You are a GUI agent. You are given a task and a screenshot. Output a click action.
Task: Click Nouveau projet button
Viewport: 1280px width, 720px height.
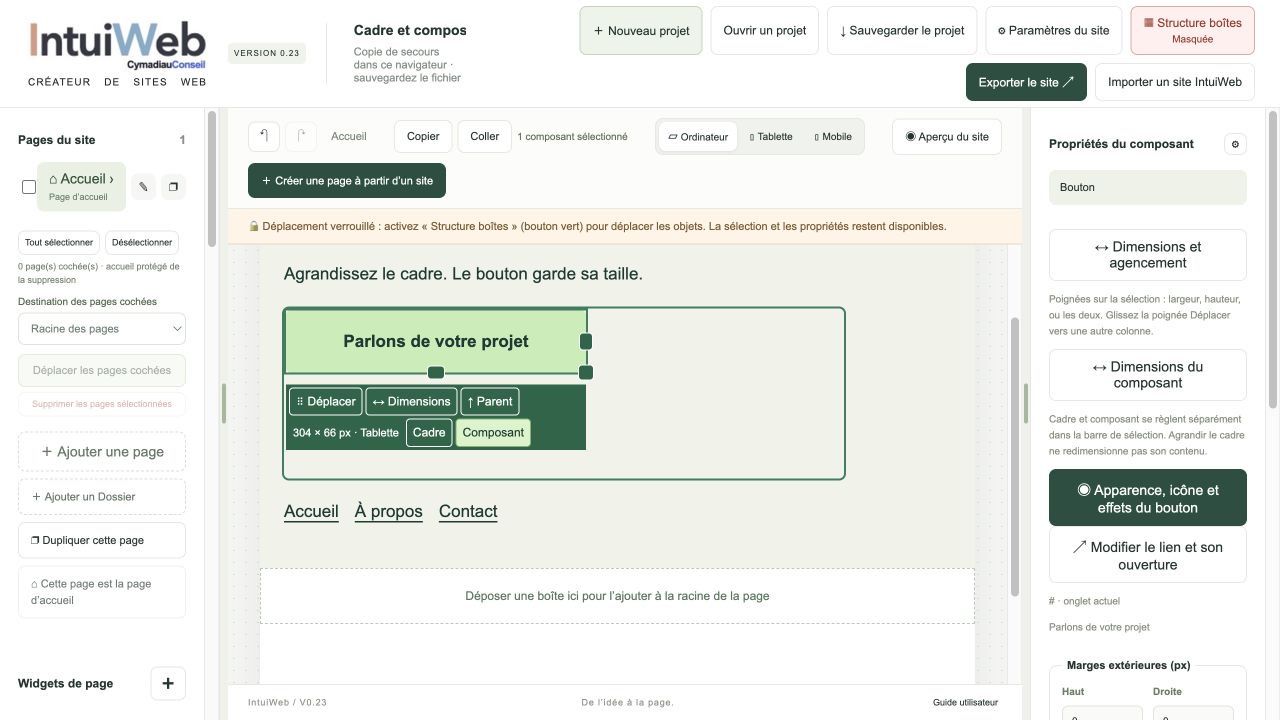pyautogui.click(x=641, y=31)
